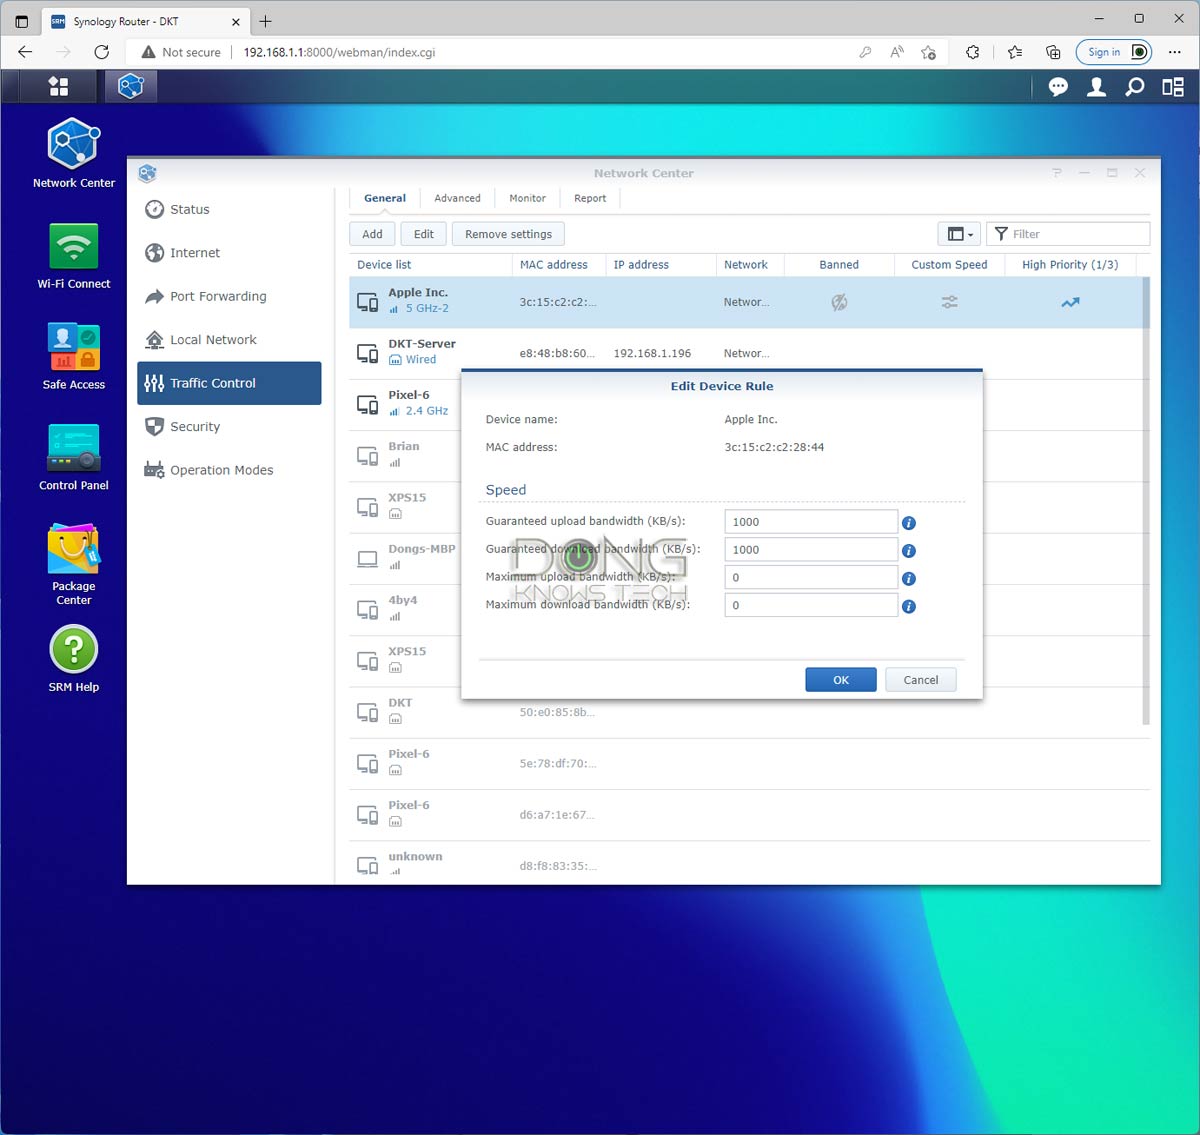Screen dimensions: 1200x1135
Task: Open the column display options dropdown
Action: pyautogui.click(x=959, y=233)
